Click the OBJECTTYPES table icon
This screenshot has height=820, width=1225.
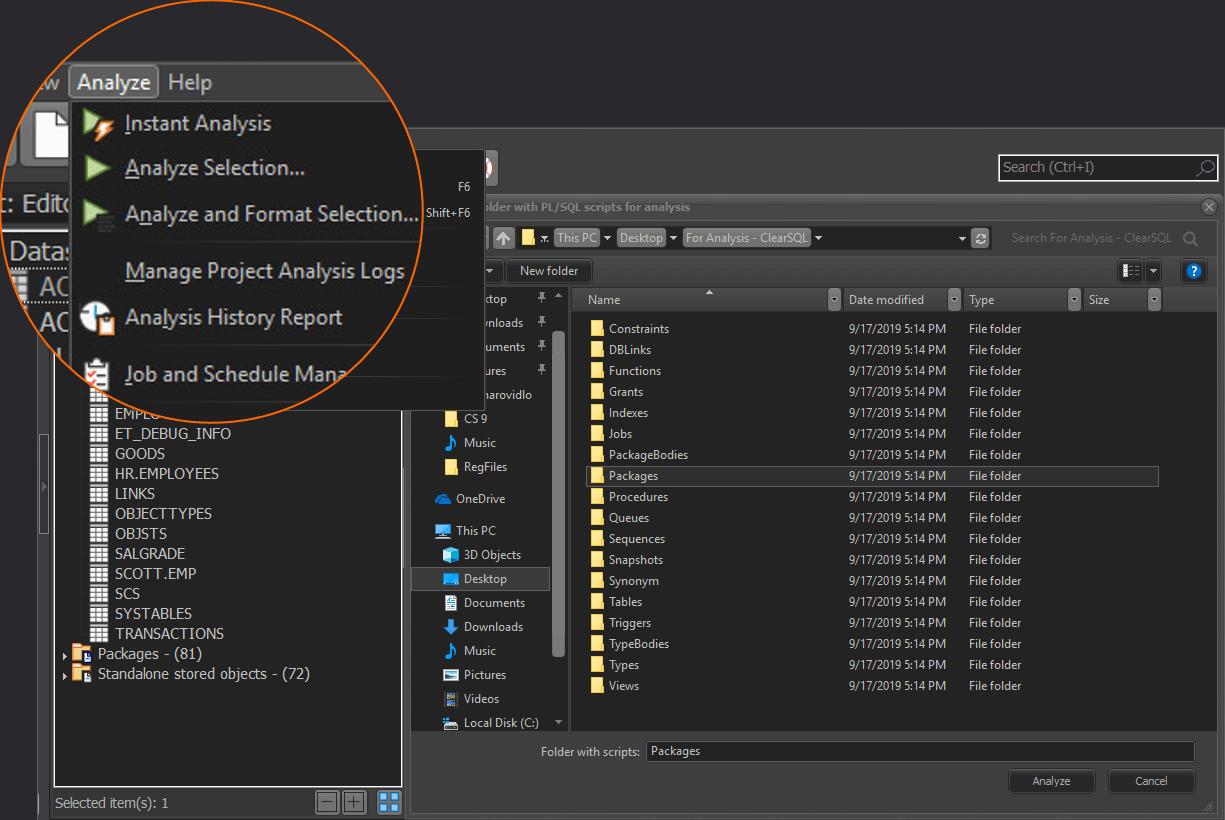[99, 514]
